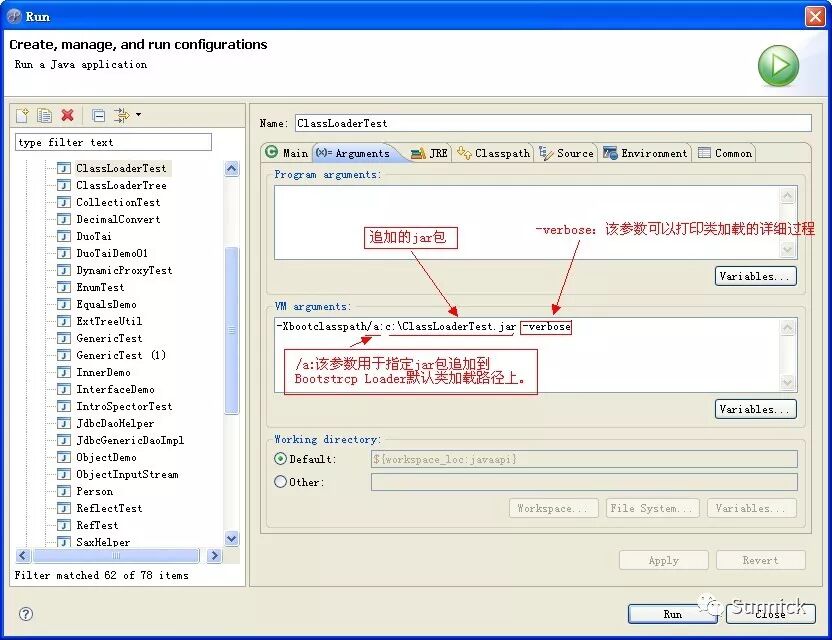Click the green Run banner icon

pos(778,66)
